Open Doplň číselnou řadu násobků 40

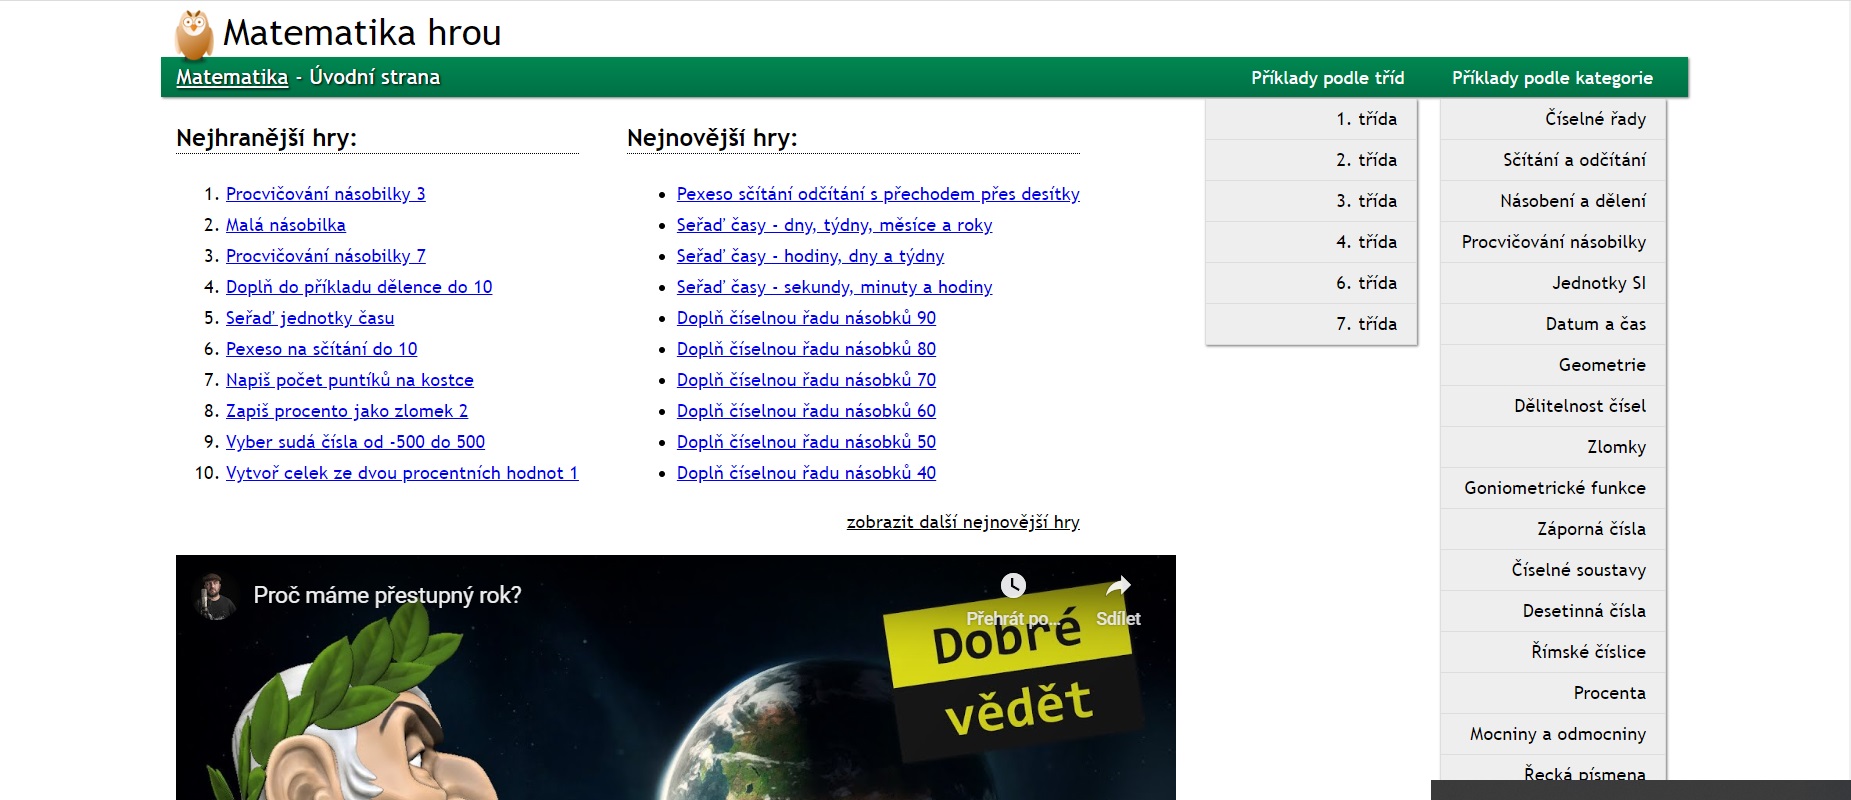tap(806, 473)
